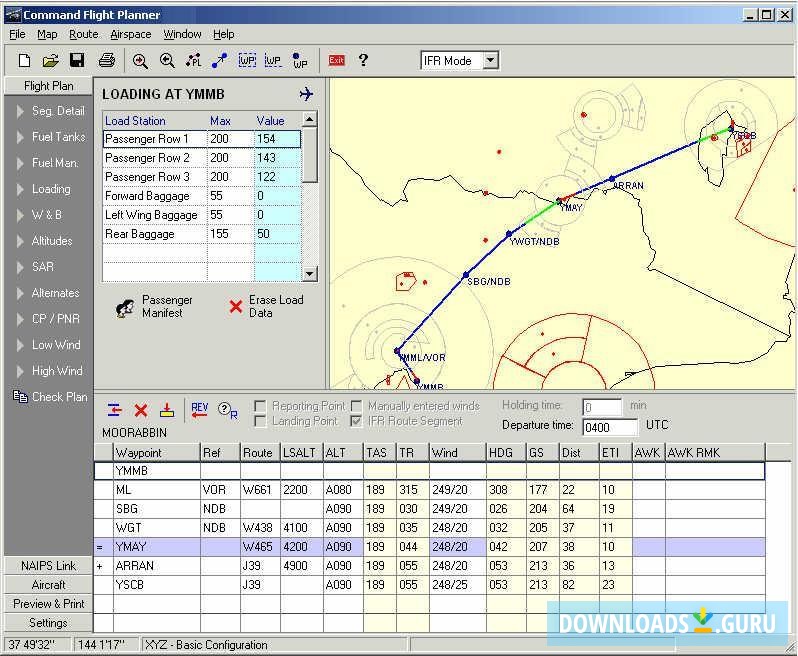Expand the CP / PNR section
Screen dimensions: 798x656
coord(21,319)
